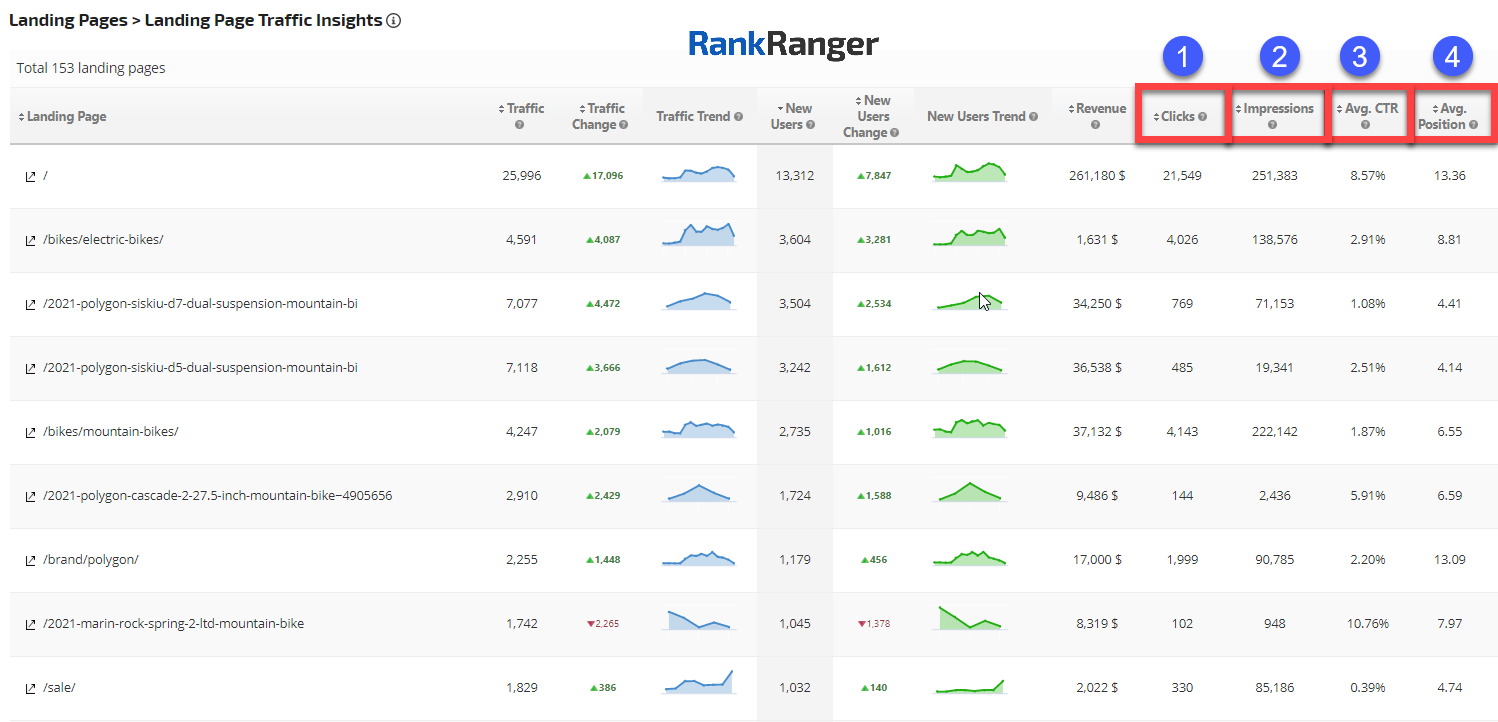Click new users trend chart for /sale/
This screenshot has width=1498, height=722.
(x=969, y=687)
